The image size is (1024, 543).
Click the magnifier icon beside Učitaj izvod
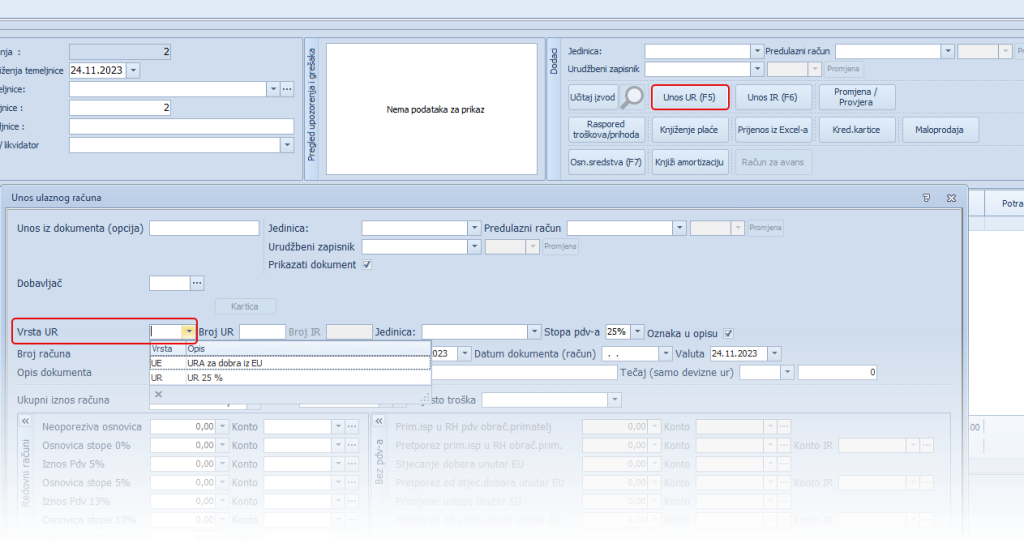[x=634, y=97]
